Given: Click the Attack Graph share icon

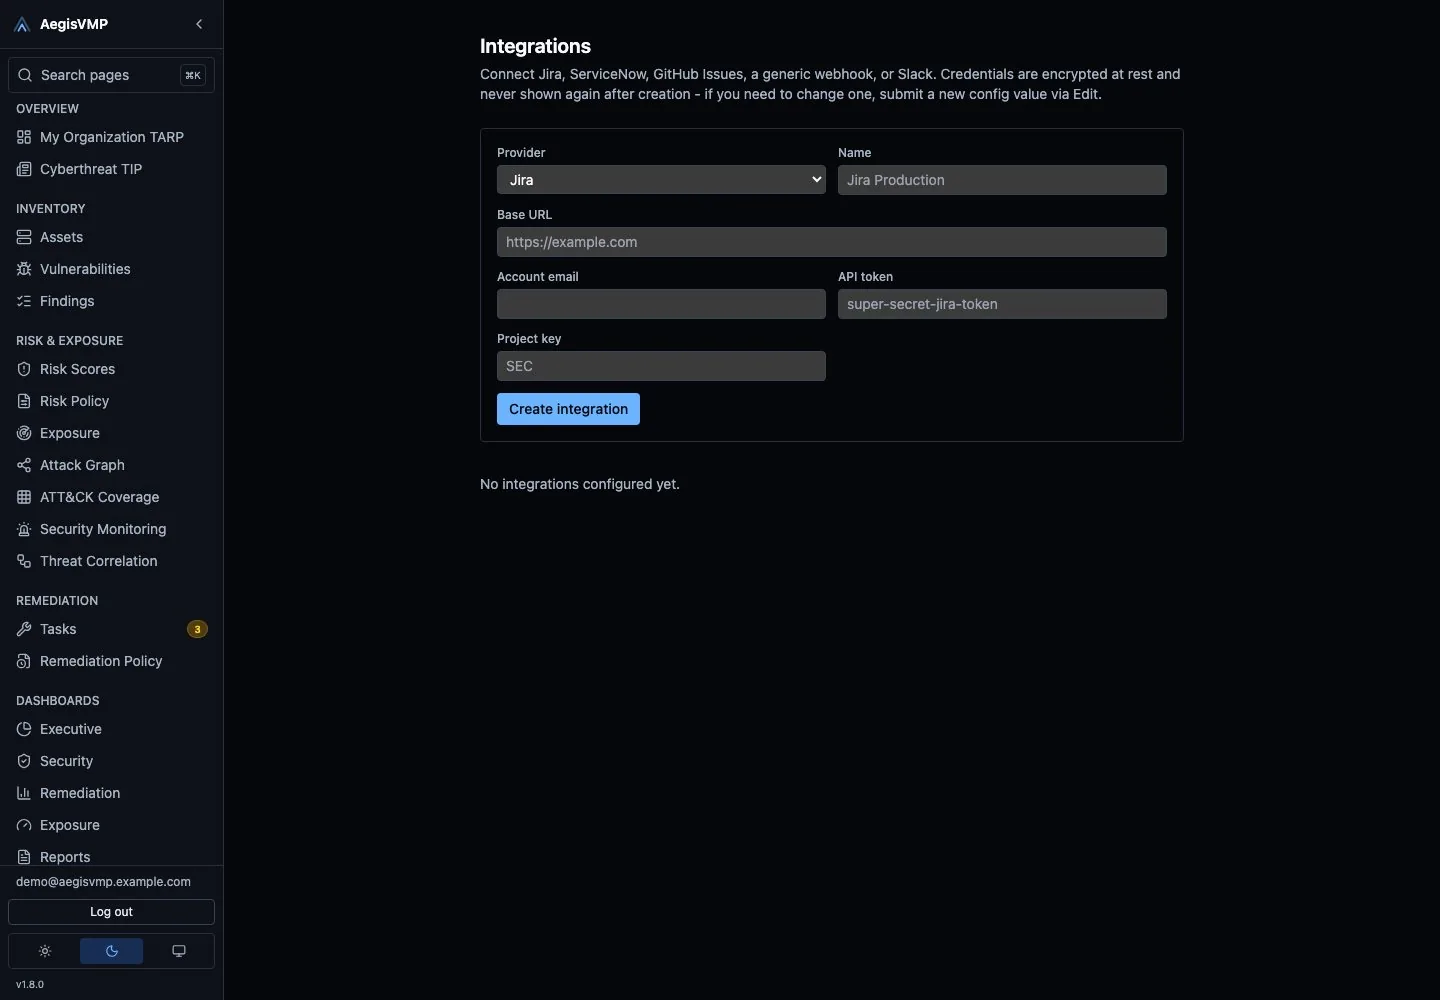Looking at the screenshot, I should pyautogui.click(x=24, y=465).
